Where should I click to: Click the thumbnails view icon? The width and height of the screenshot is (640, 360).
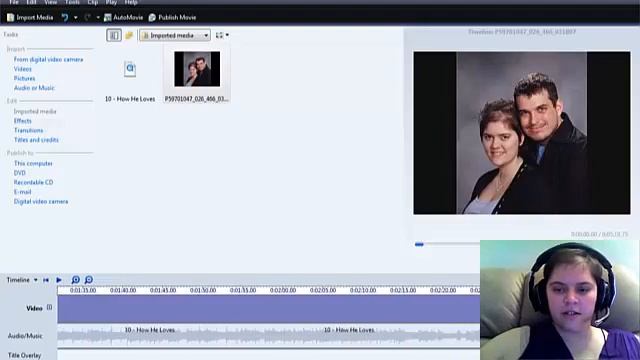[219, 36]
